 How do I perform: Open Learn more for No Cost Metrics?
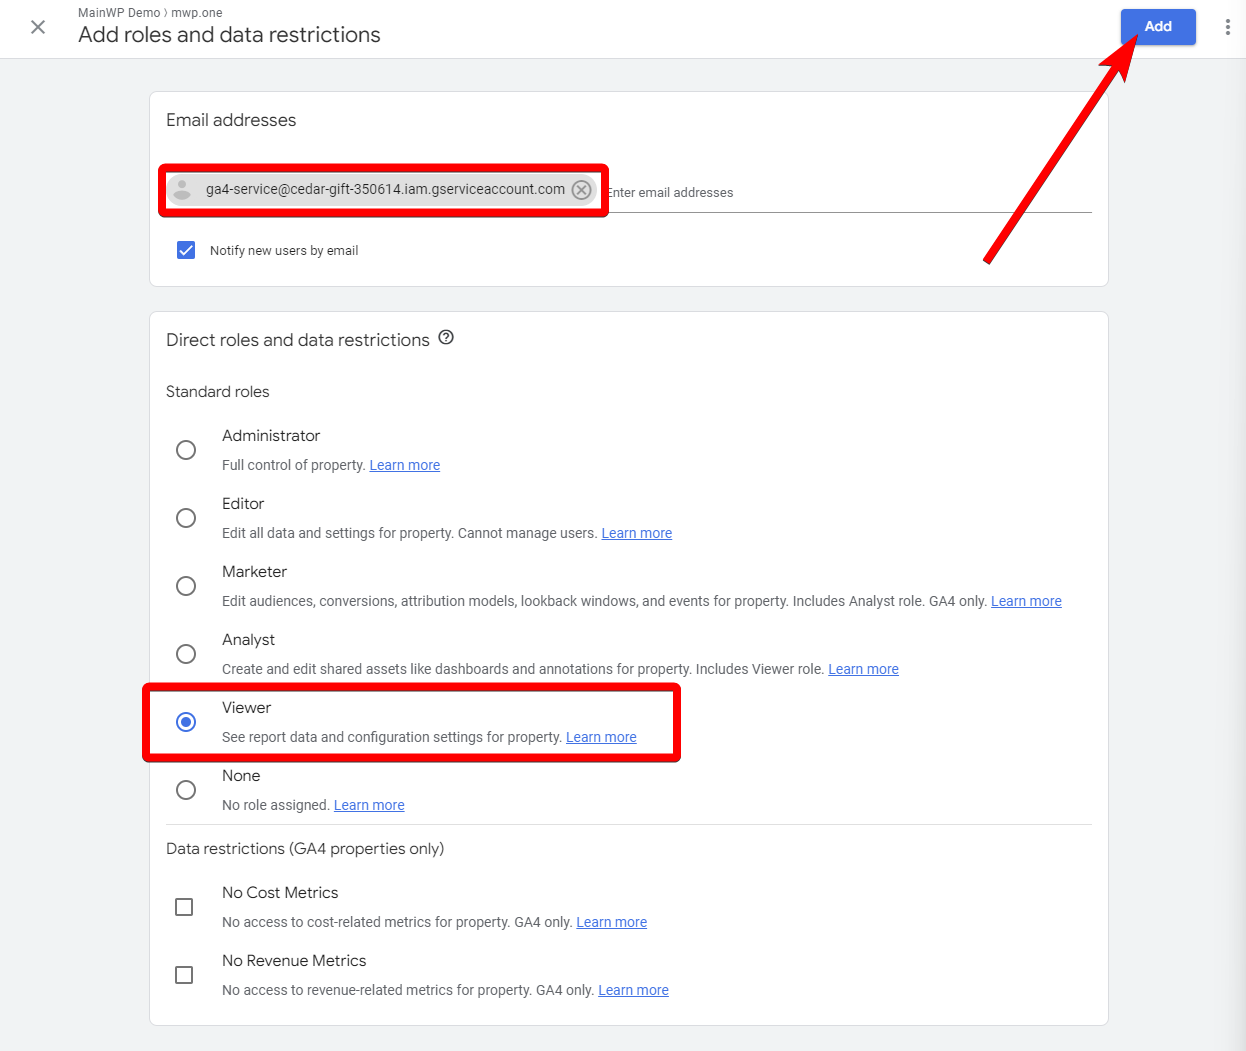point(611,922)
